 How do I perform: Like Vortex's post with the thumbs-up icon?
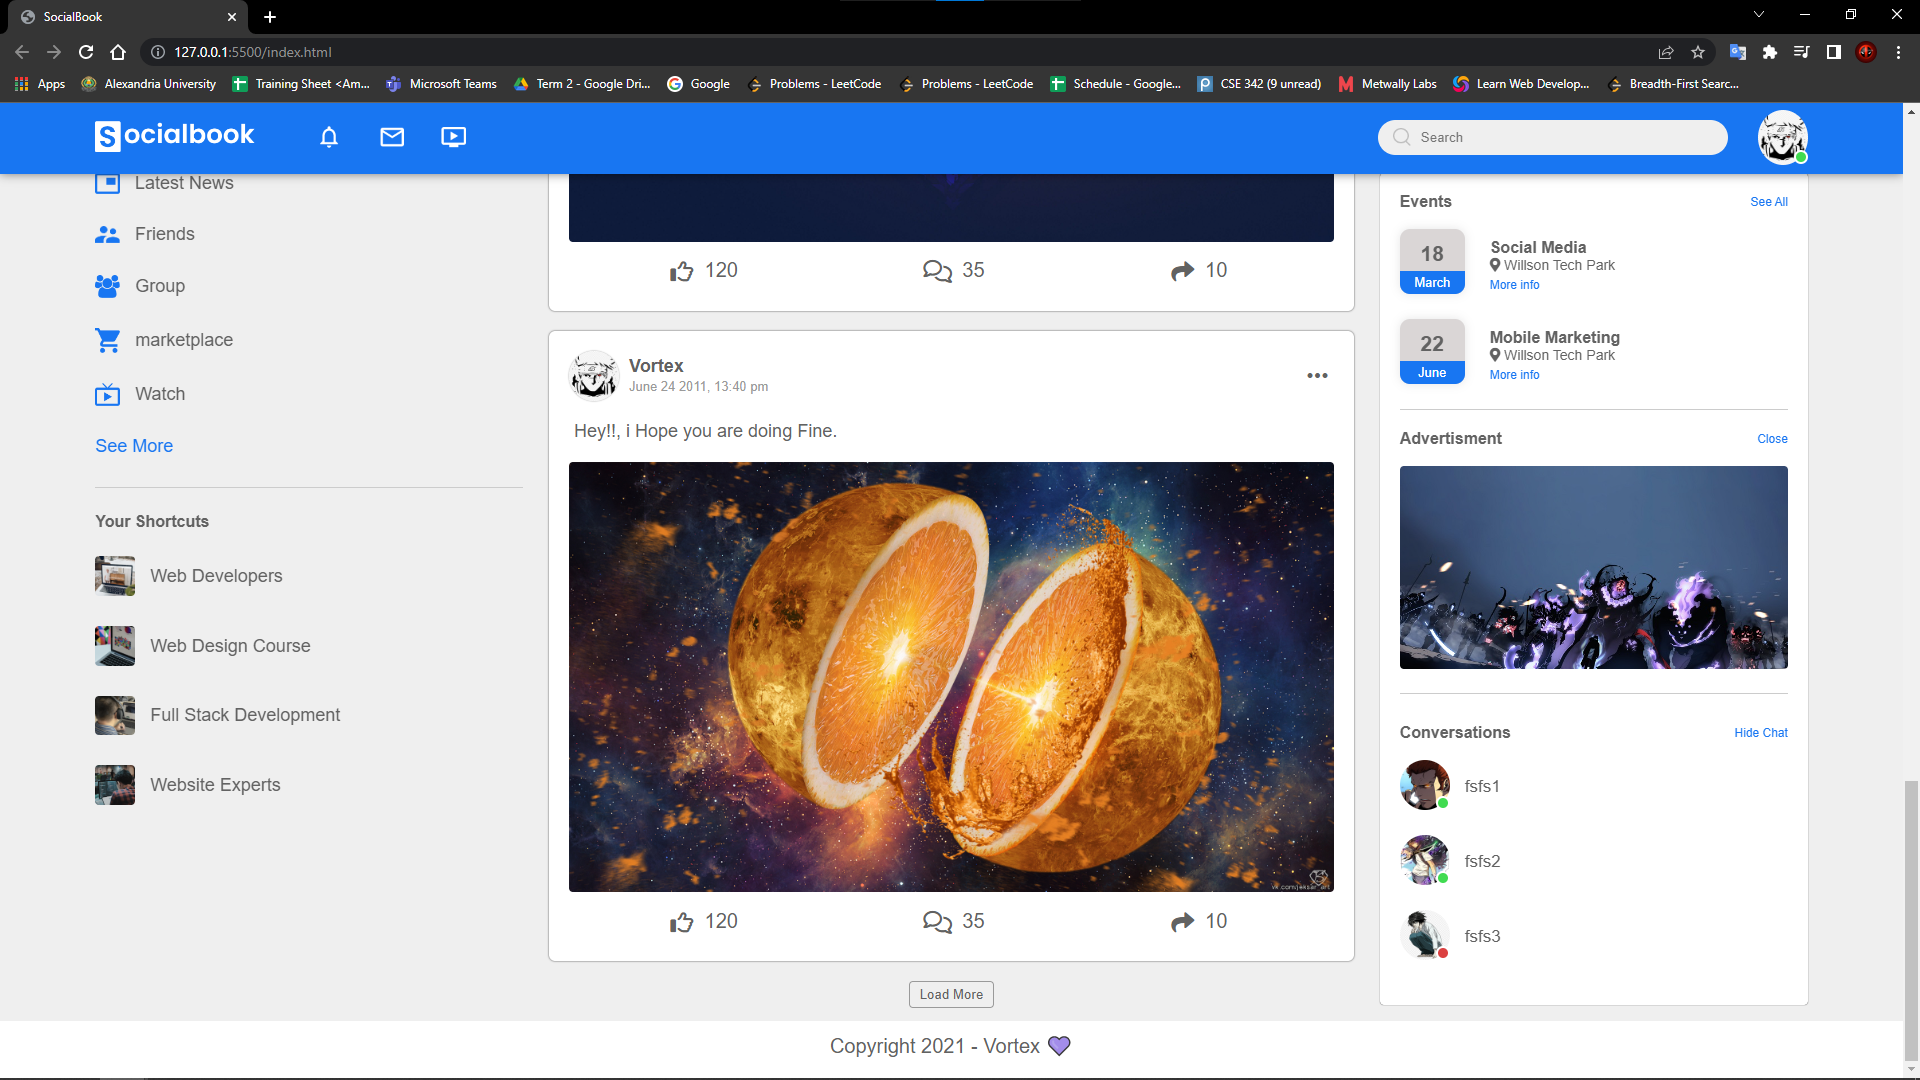(x=682, y=921)
